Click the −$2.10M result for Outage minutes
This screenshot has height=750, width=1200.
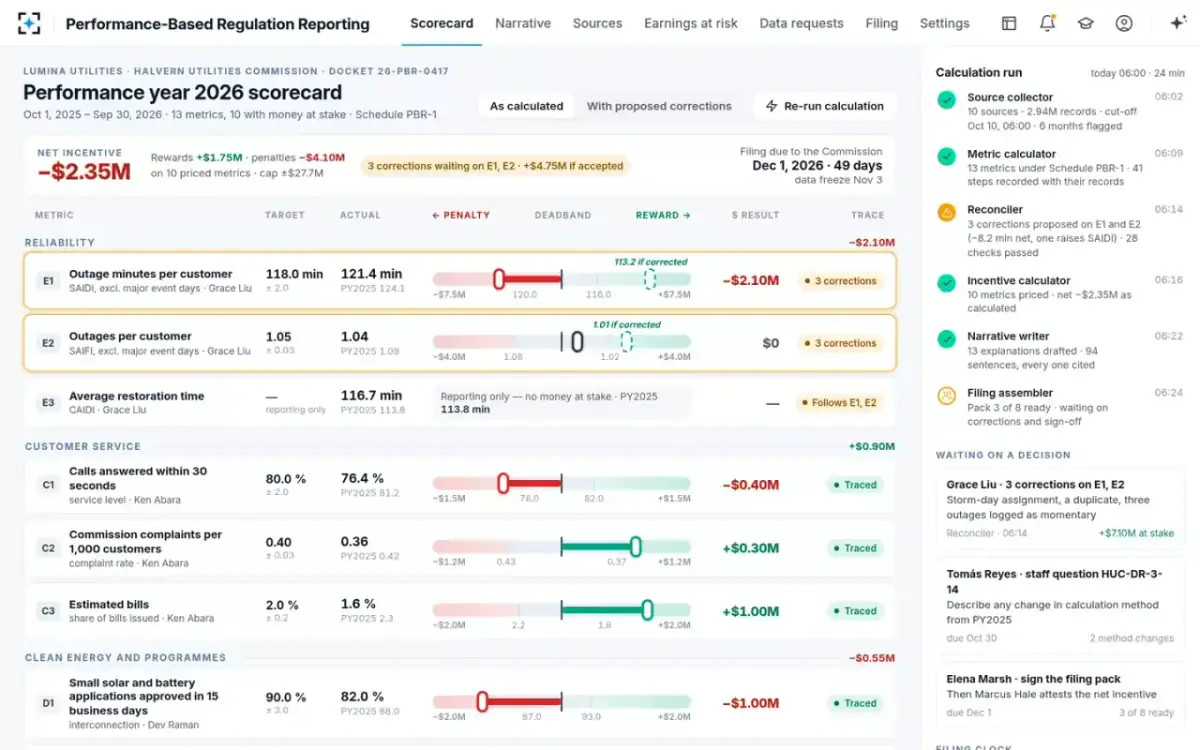pyautogui.click(x=751, y=281)
